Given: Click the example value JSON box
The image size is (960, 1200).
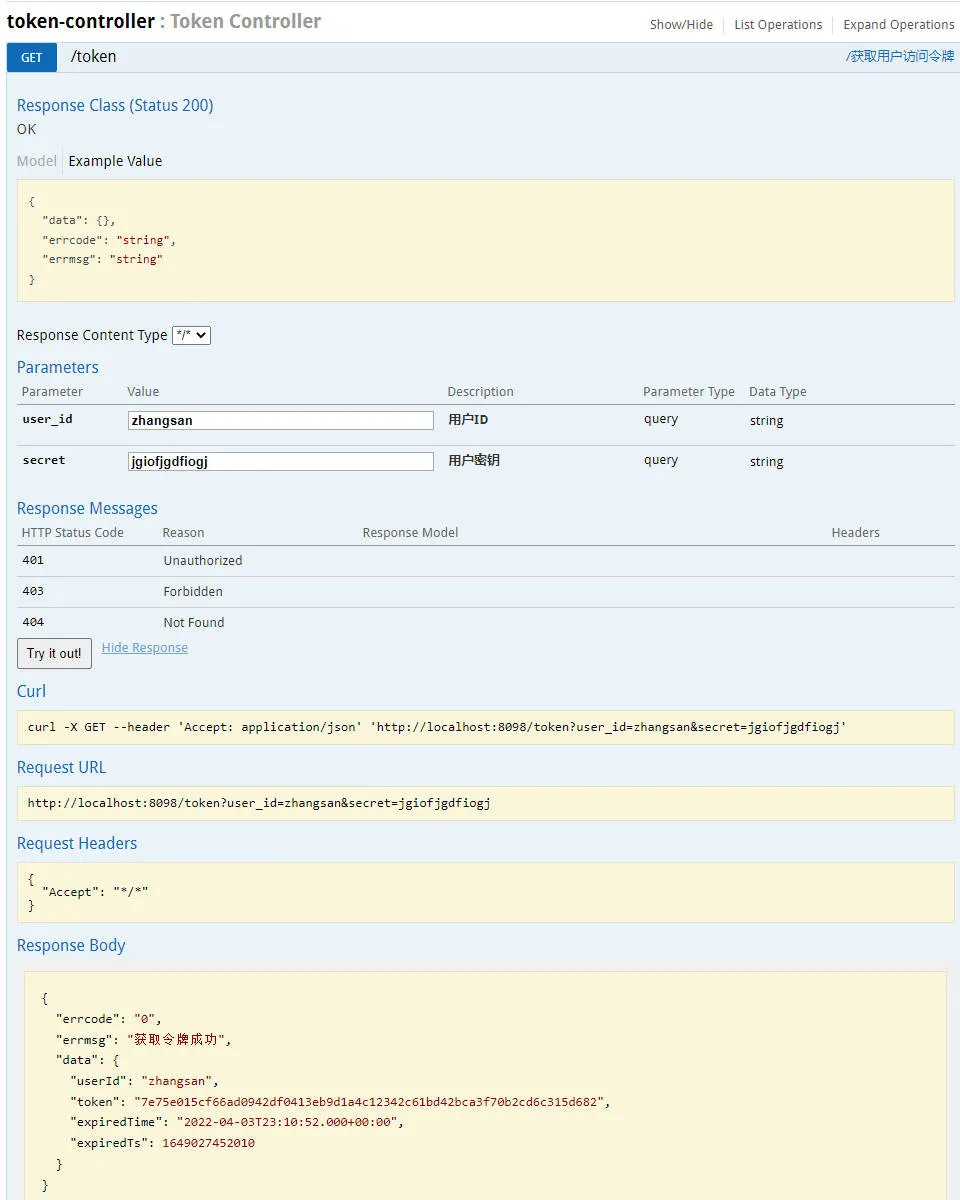Looking at the screenshot, I should [486, 240].
